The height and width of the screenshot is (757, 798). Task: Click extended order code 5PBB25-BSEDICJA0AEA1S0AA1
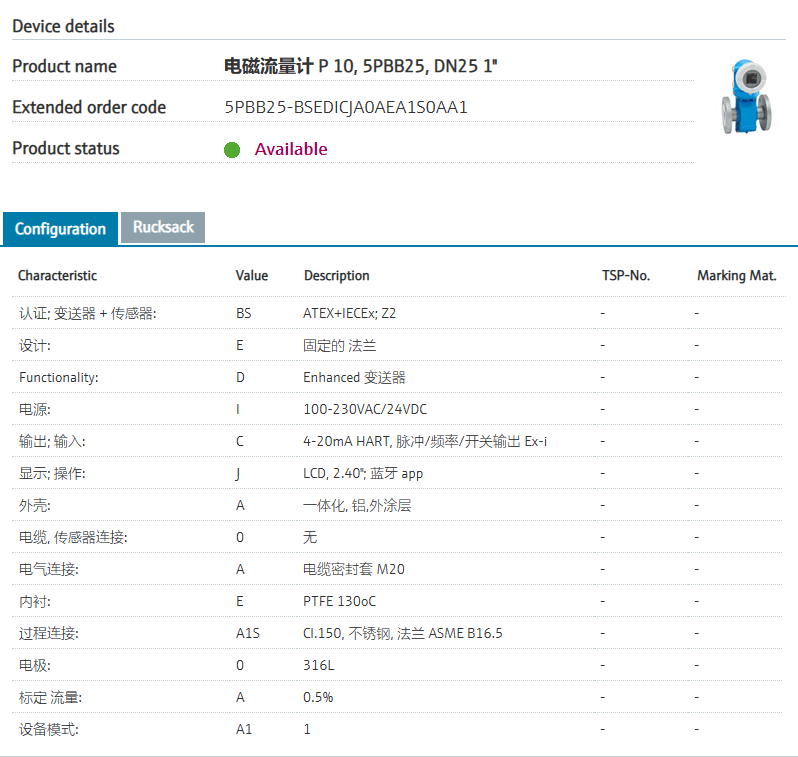click(x=346, y=107)
